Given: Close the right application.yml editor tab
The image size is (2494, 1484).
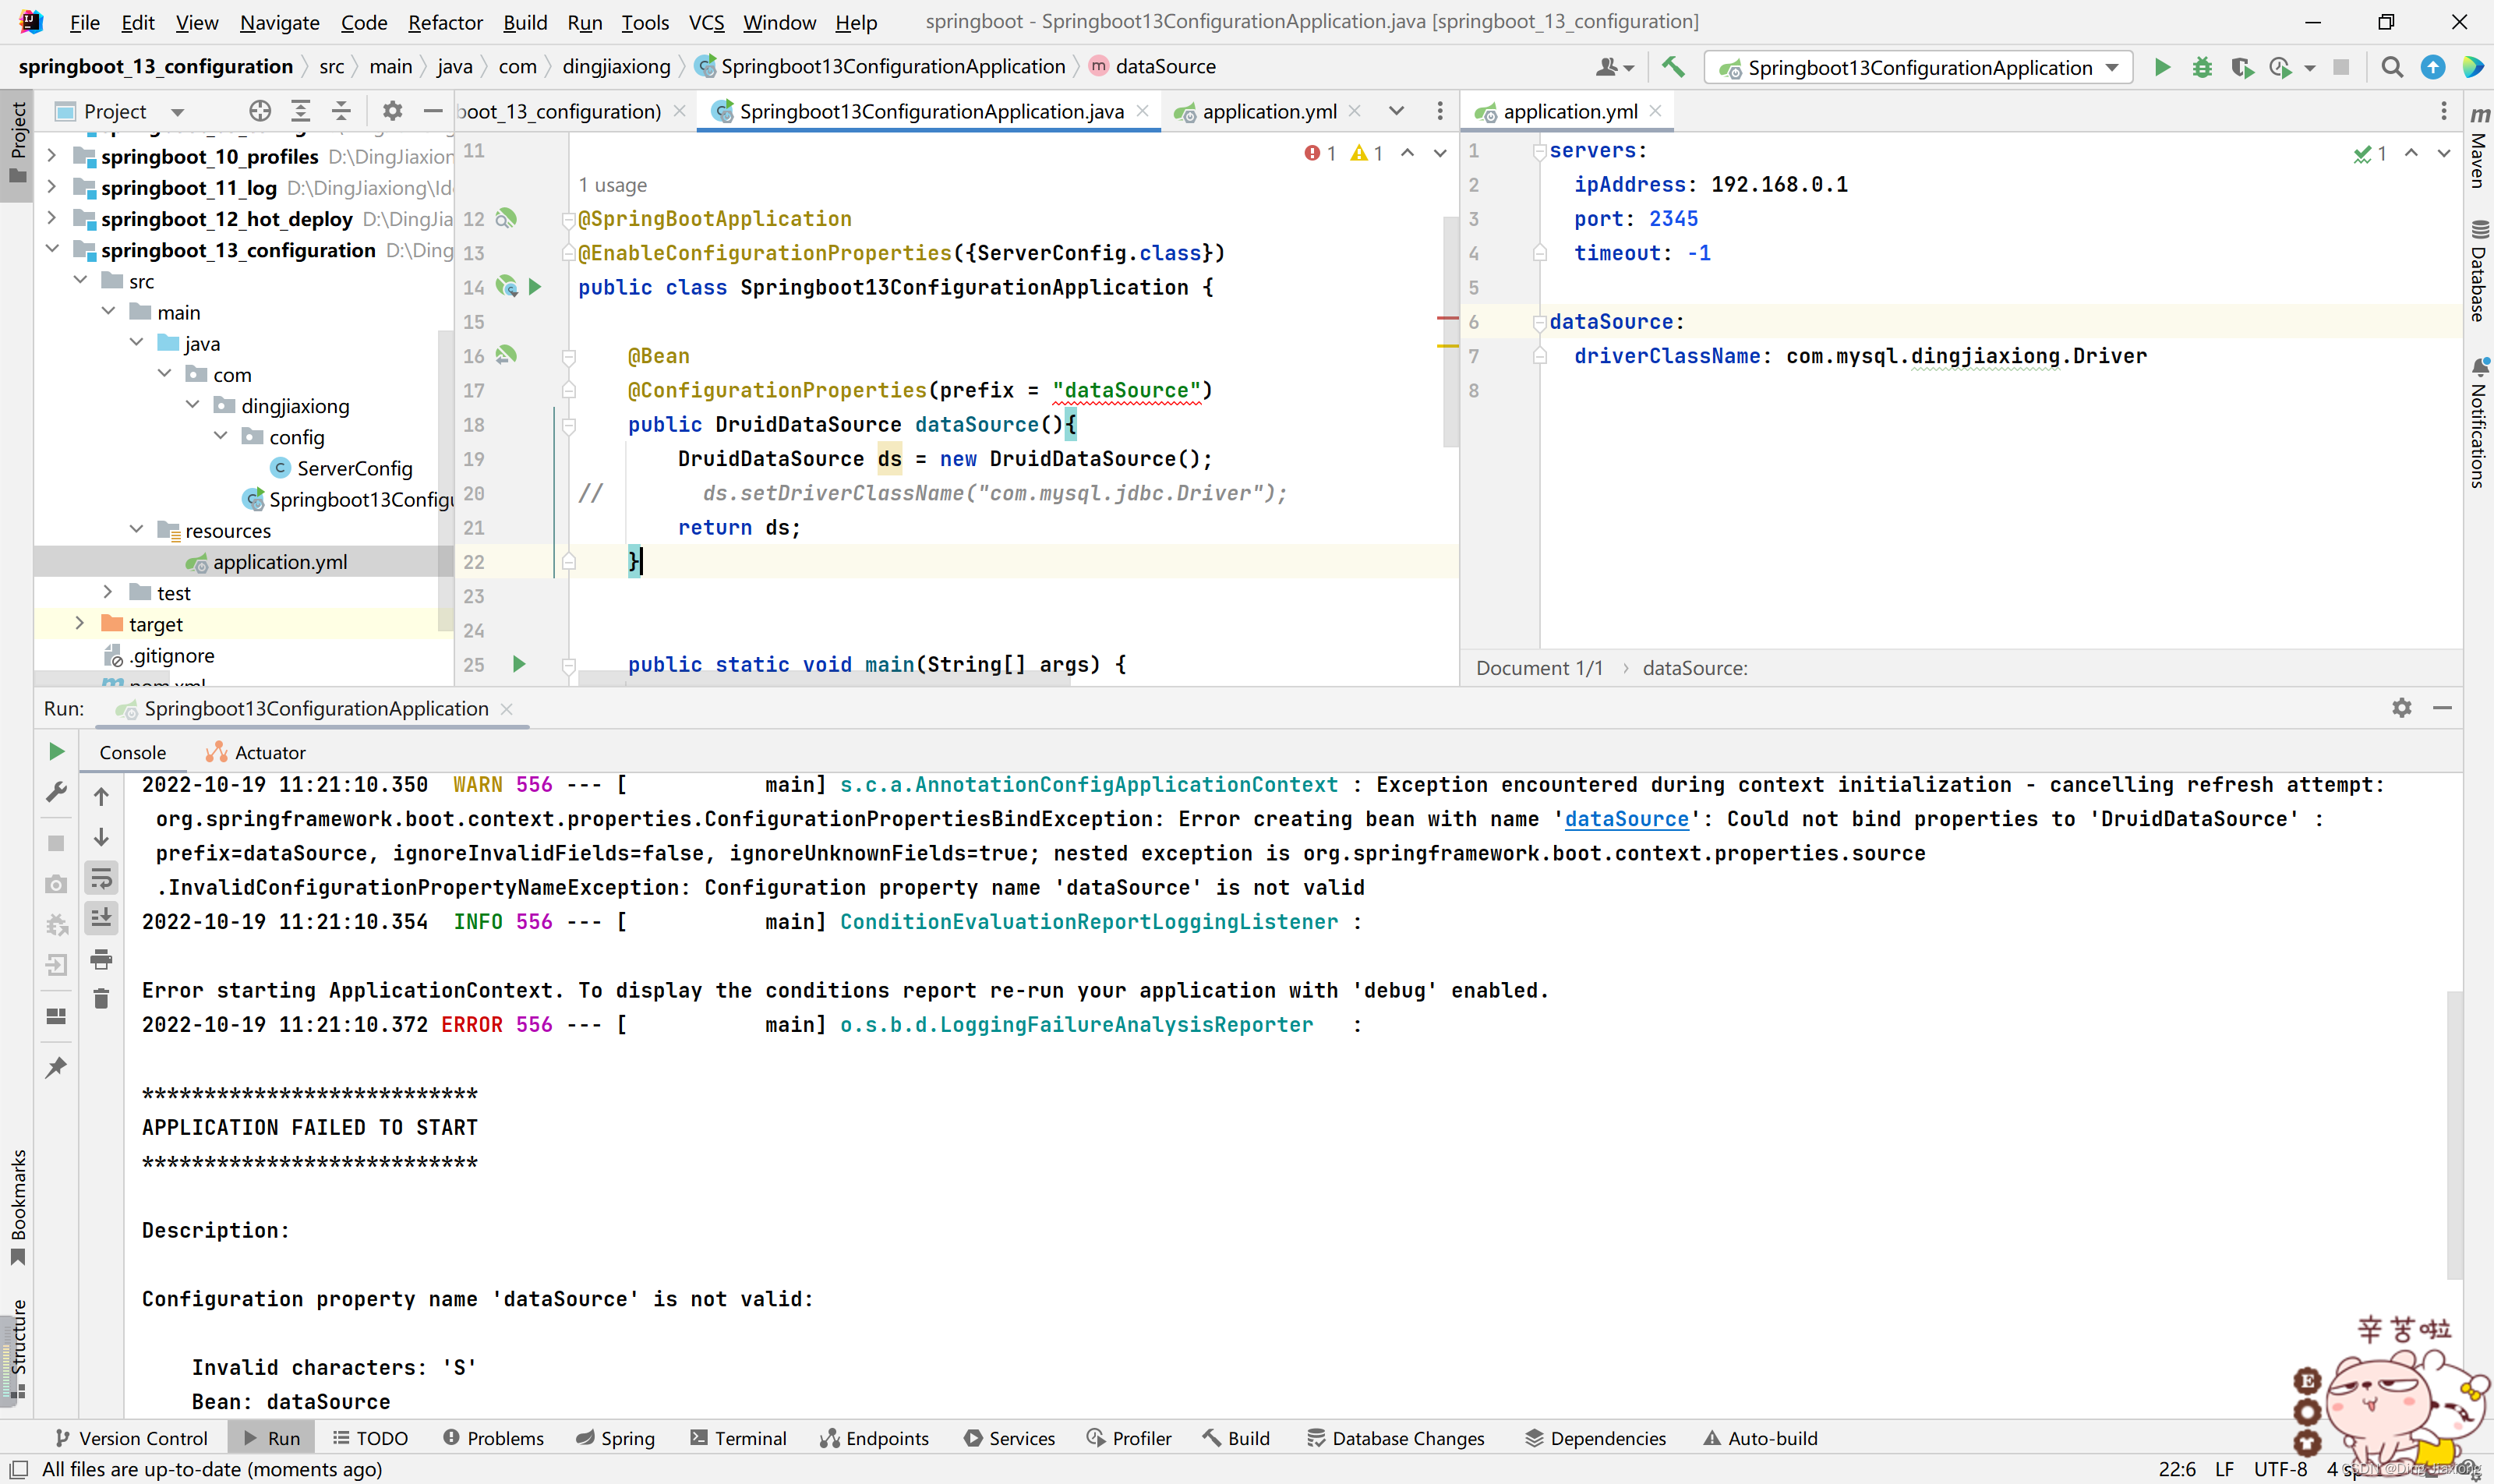Looking at the screenshot, I should click(x=1655, y=111).
